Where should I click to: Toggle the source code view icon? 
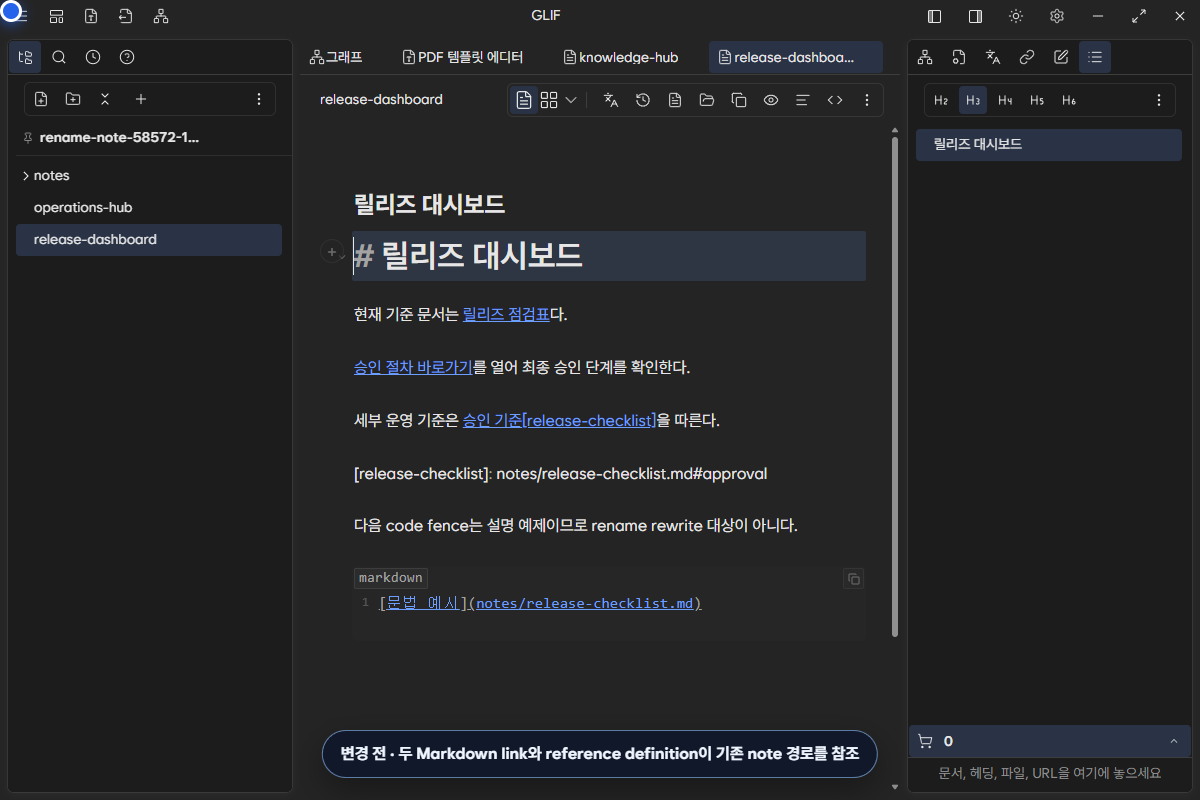[835, 100]
